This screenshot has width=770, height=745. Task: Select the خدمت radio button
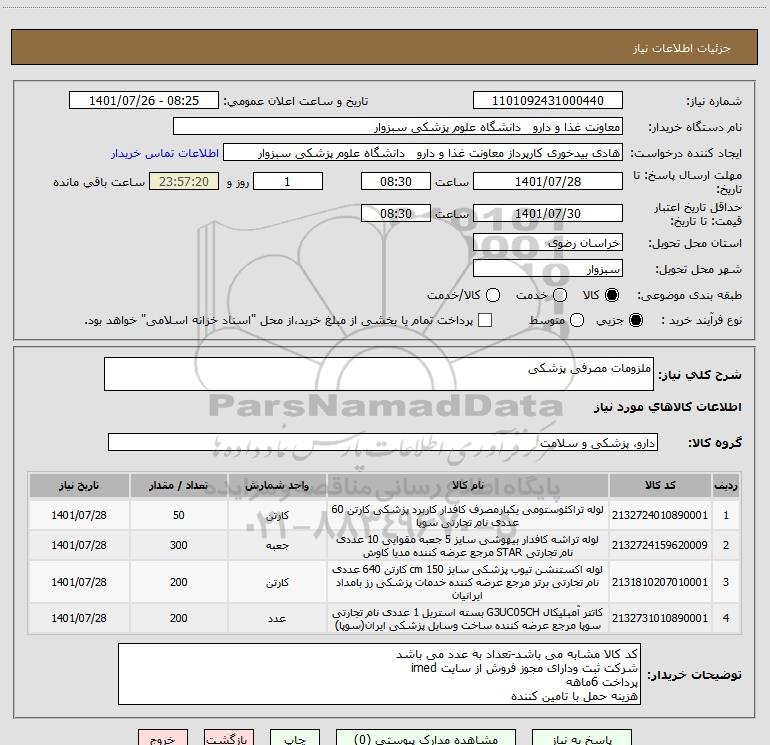560,295
